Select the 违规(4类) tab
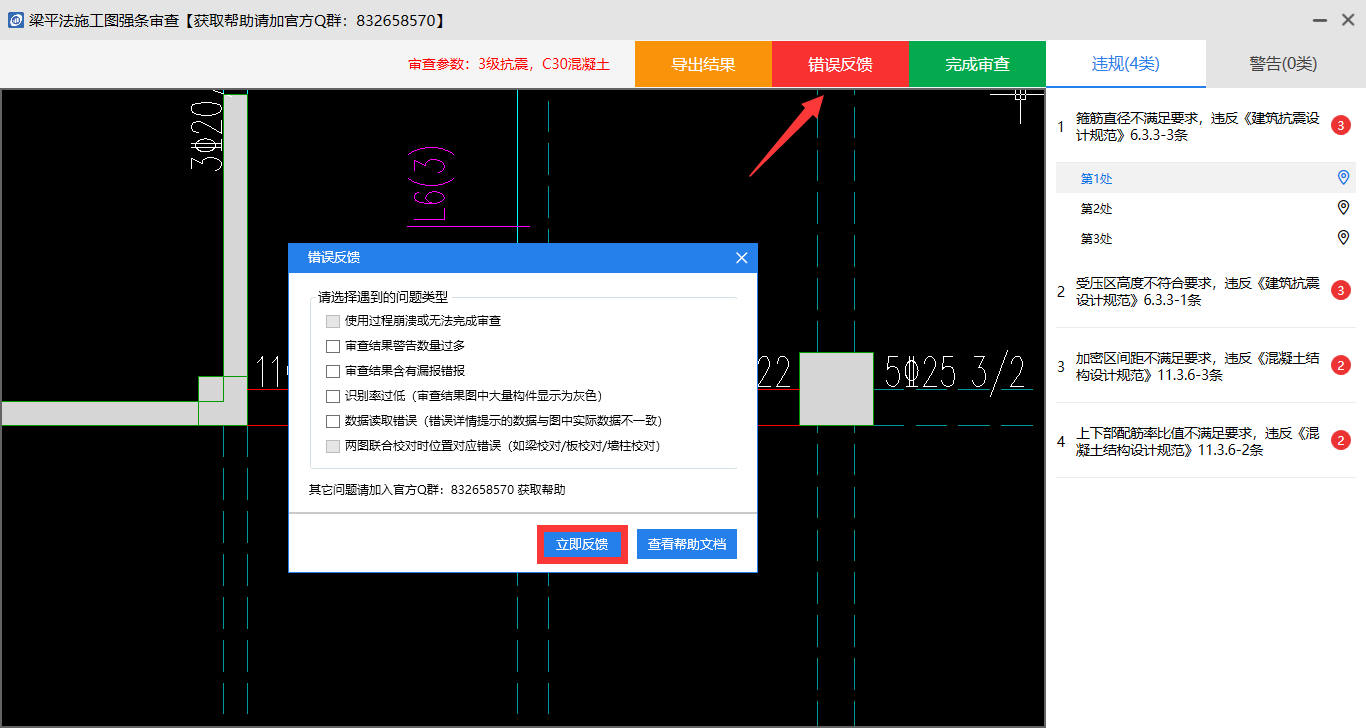This screenshot has width=1366, height=728. click(x=1125, y=64)
